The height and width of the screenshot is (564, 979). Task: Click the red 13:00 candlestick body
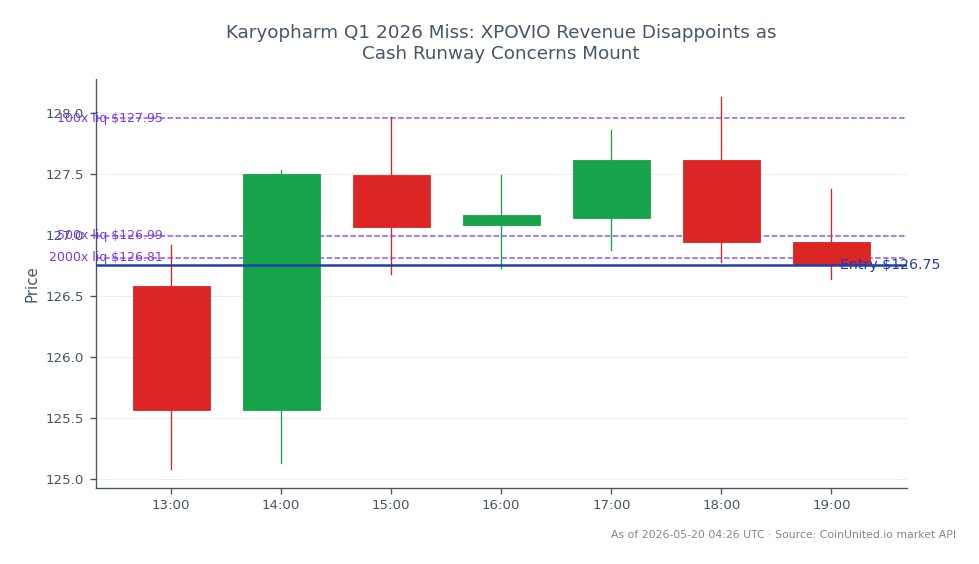[172, 348]
